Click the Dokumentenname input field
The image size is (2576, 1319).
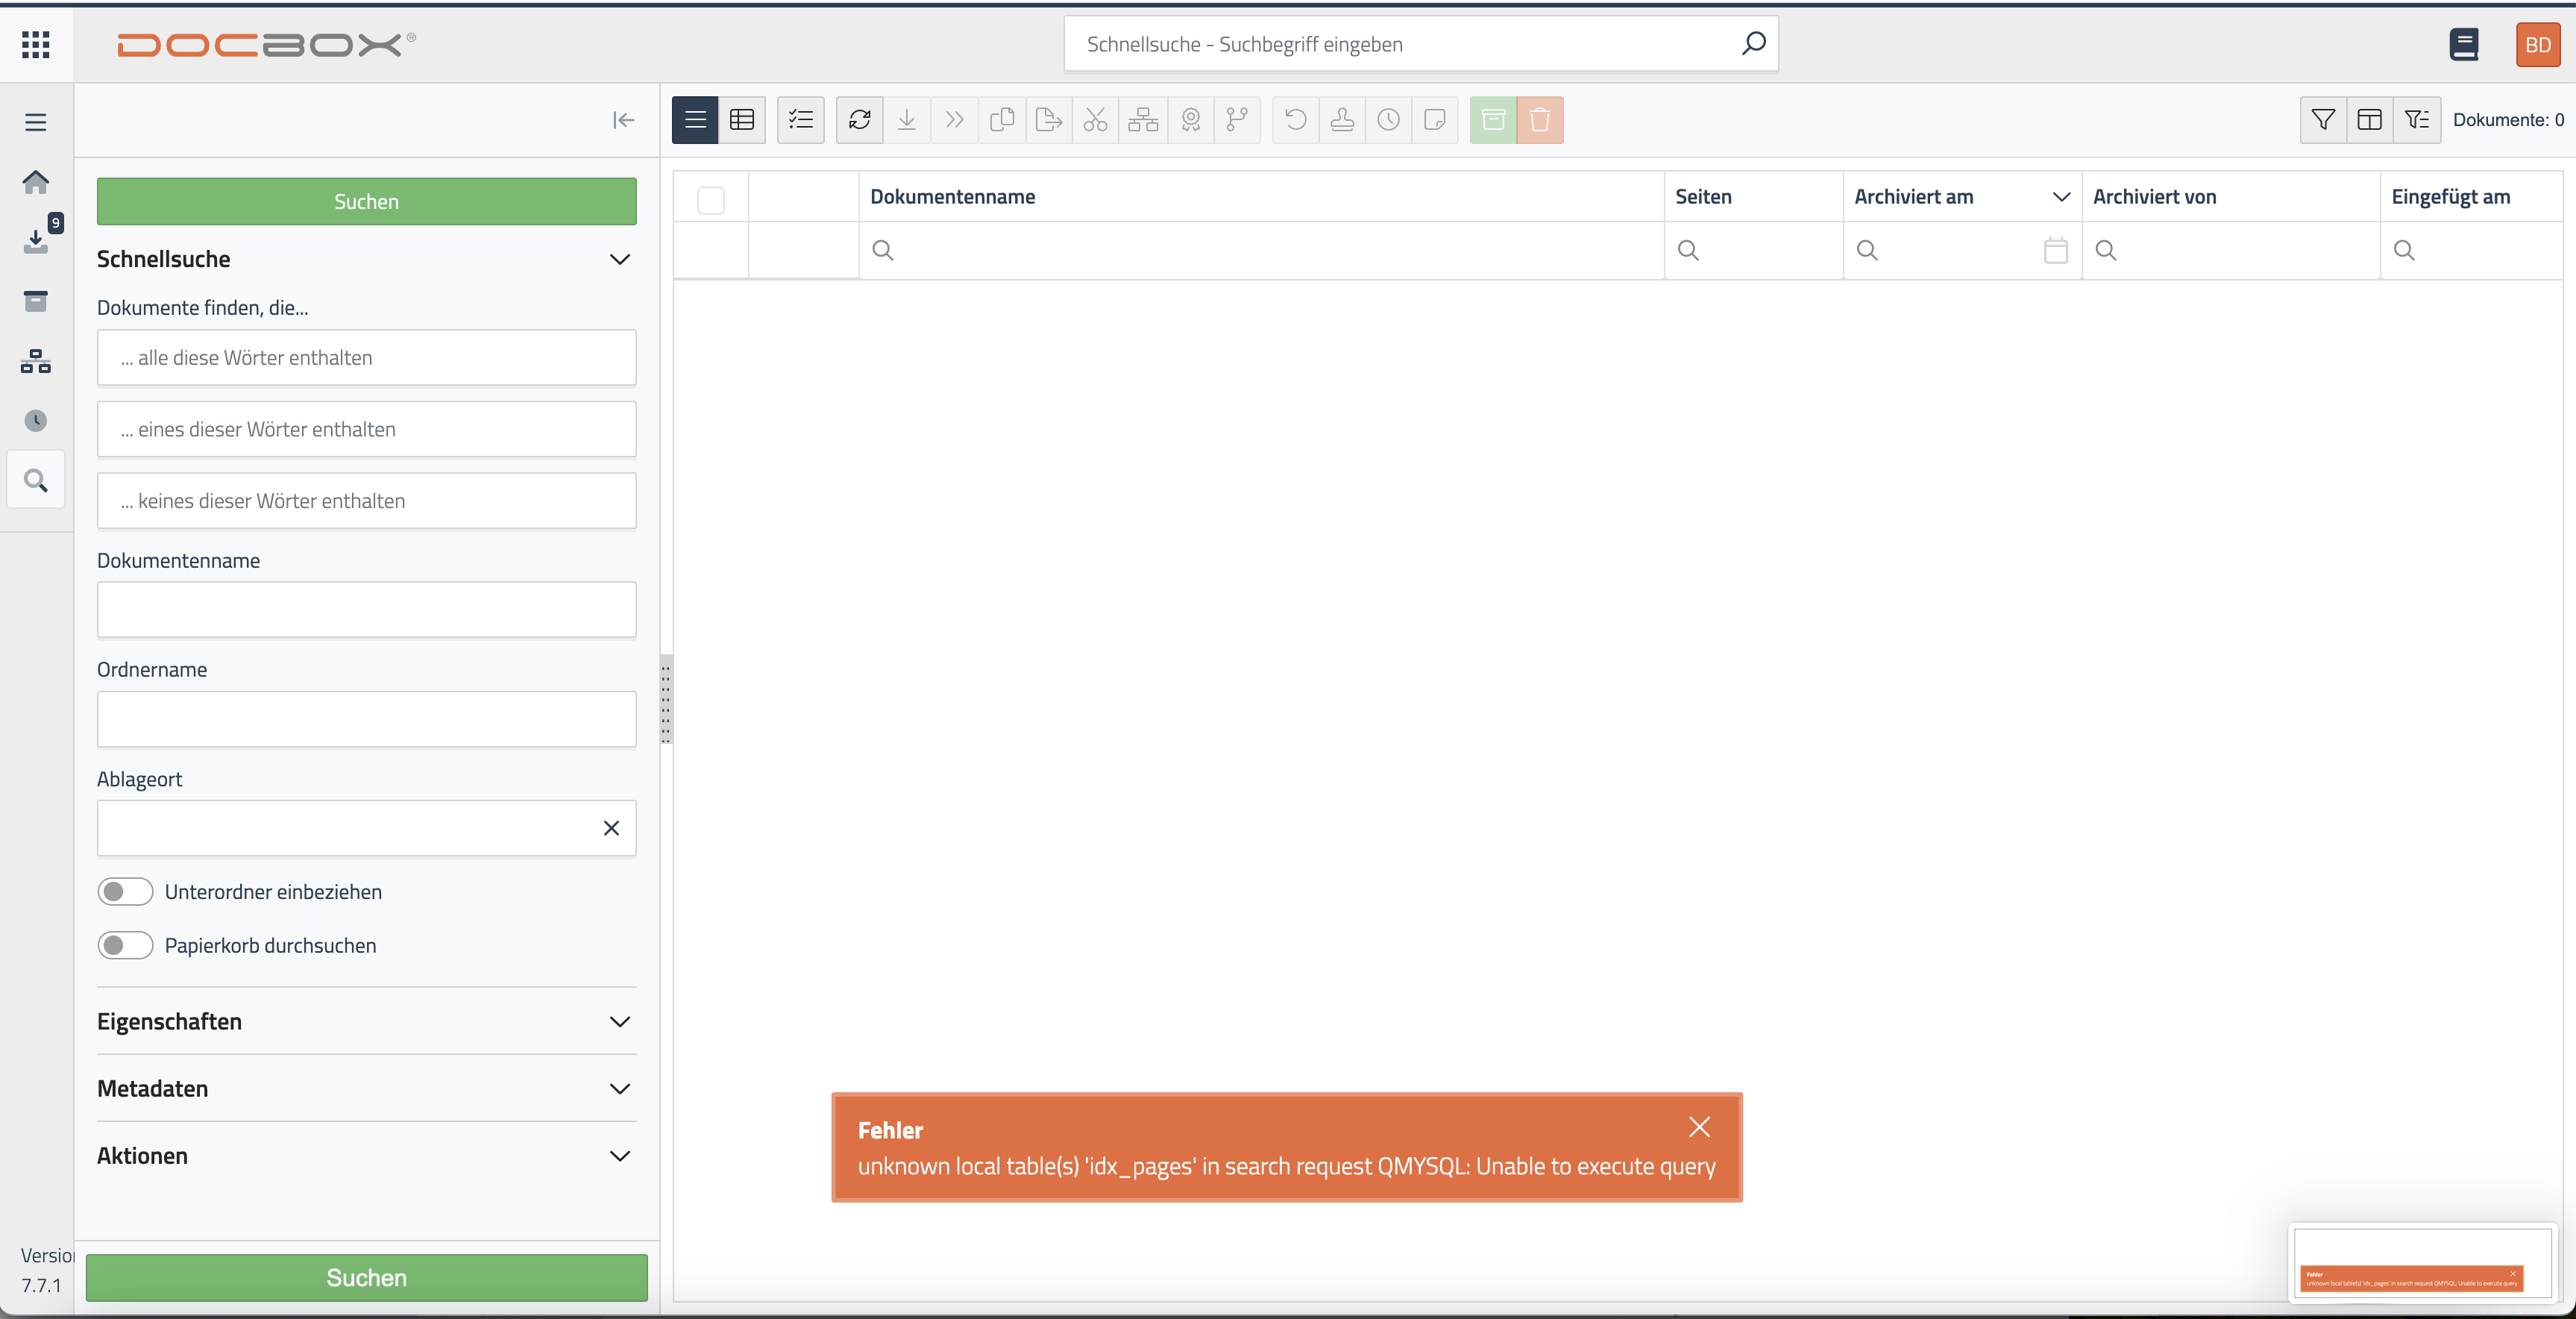(367, 609)
